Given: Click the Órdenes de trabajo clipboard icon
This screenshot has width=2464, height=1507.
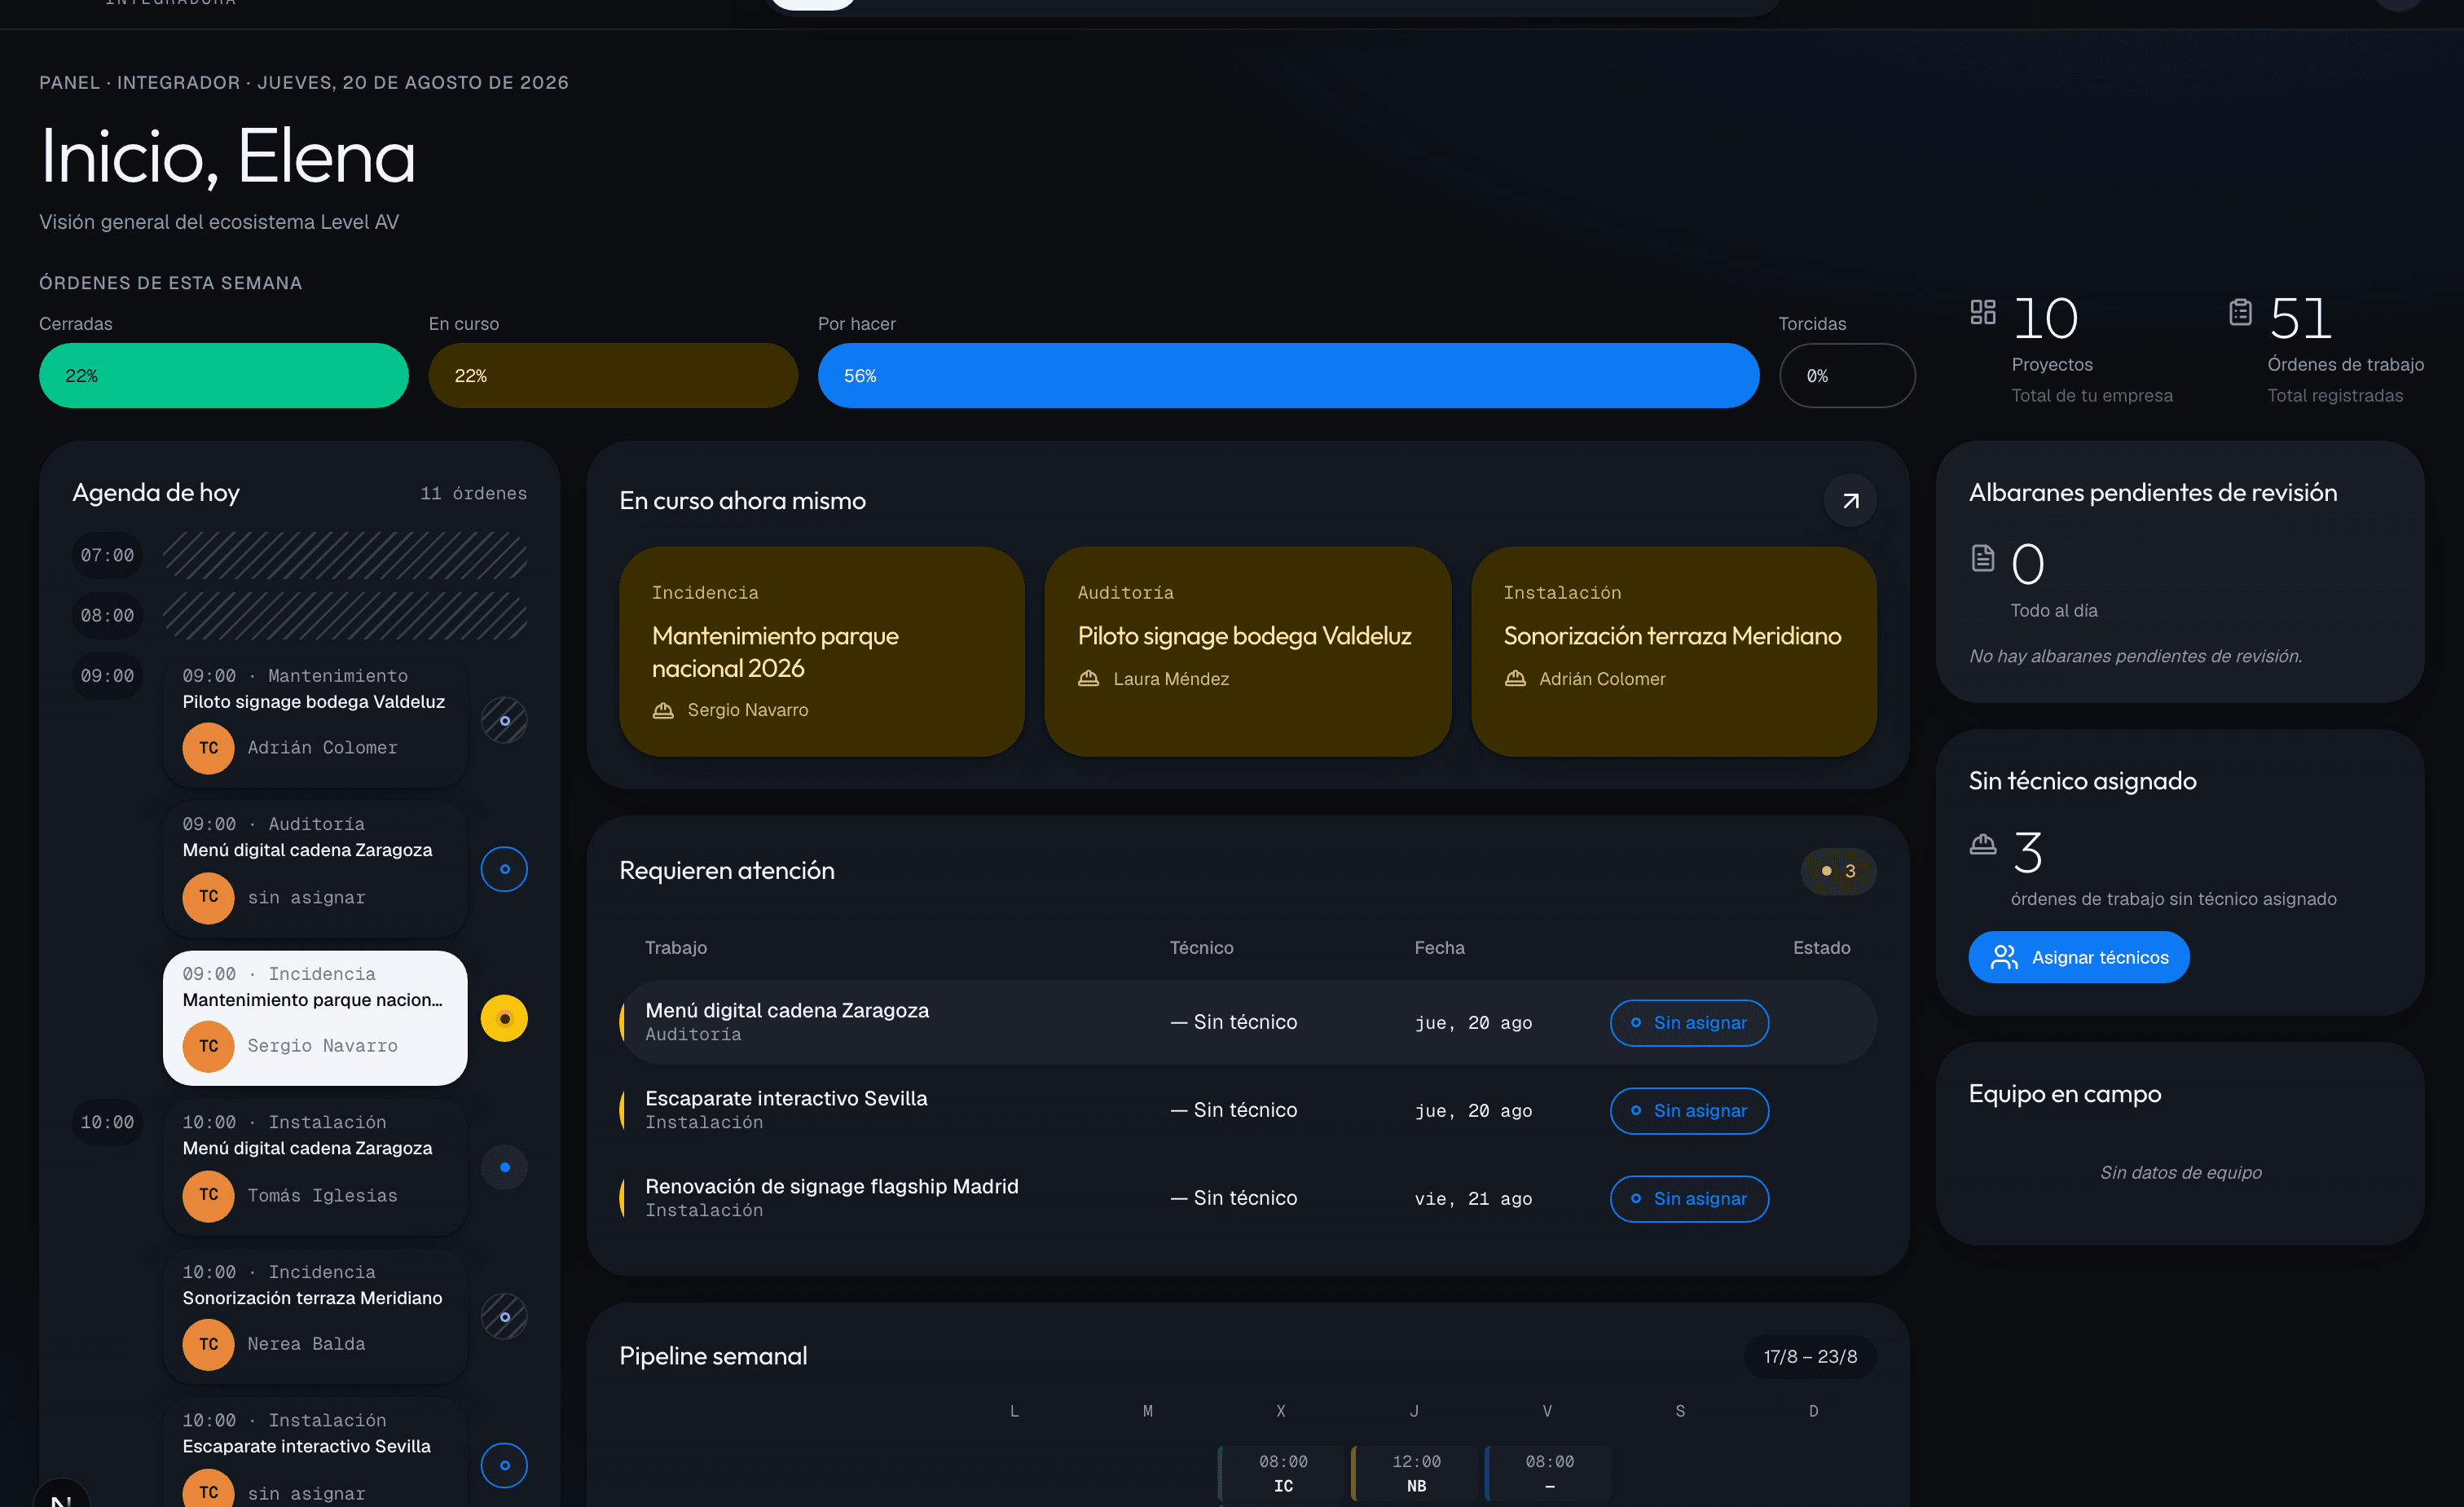Looking at the screenshot, I should (2240, 312).
